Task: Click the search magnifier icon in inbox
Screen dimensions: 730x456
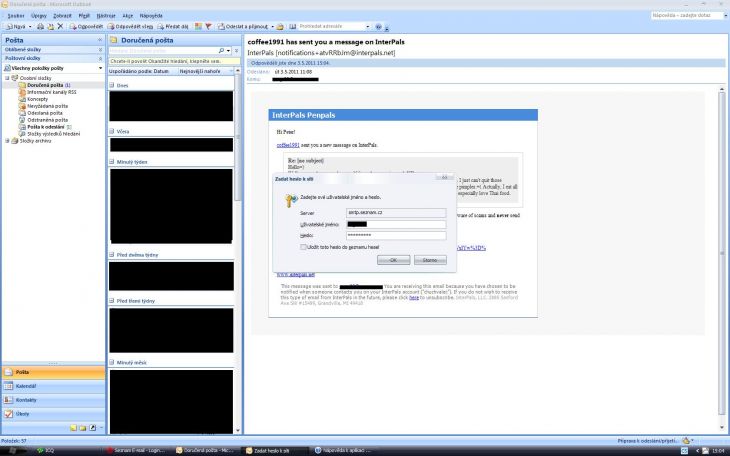Action: [x=222, y=50]
